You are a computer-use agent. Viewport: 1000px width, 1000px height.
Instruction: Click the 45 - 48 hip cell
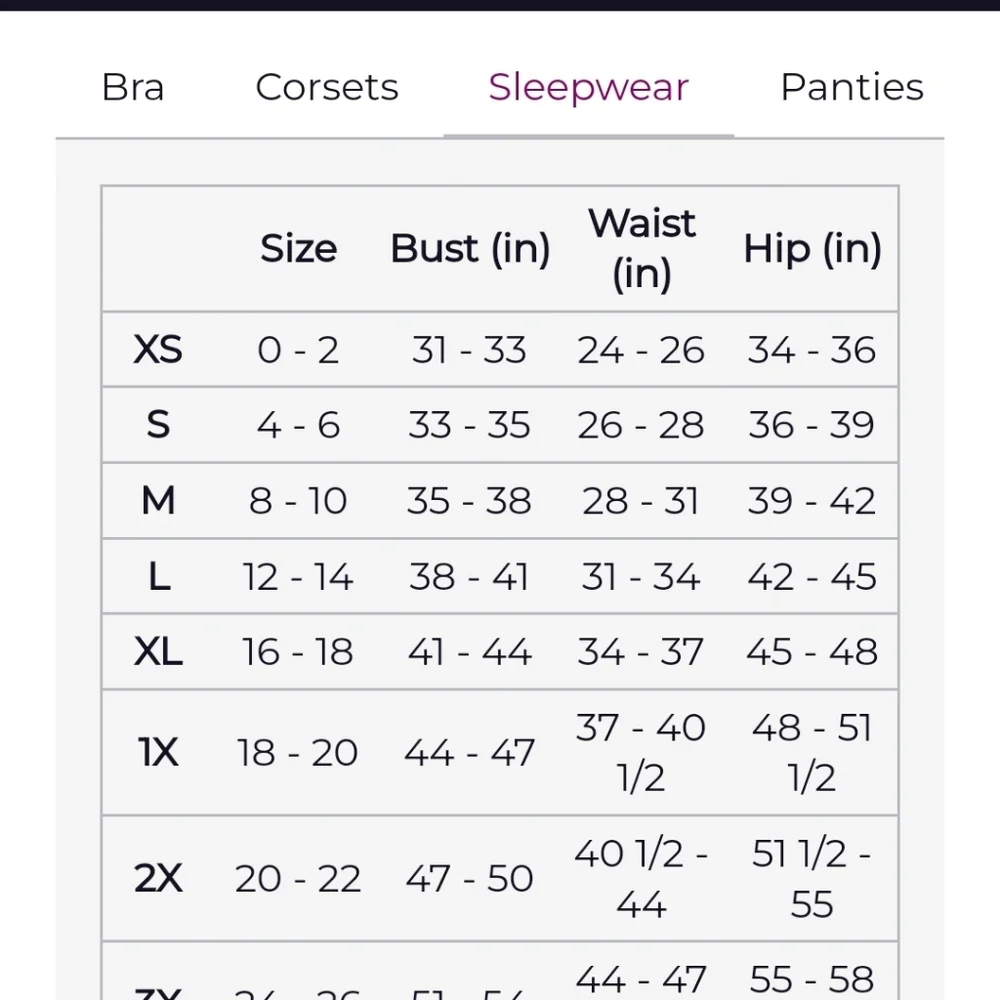812,652
